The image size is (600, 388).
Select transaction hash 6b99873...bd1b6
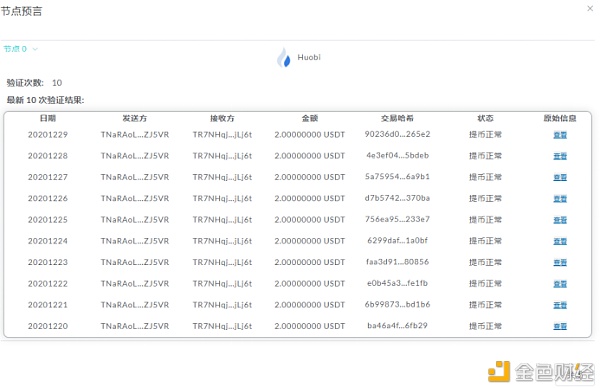[397, 305]
